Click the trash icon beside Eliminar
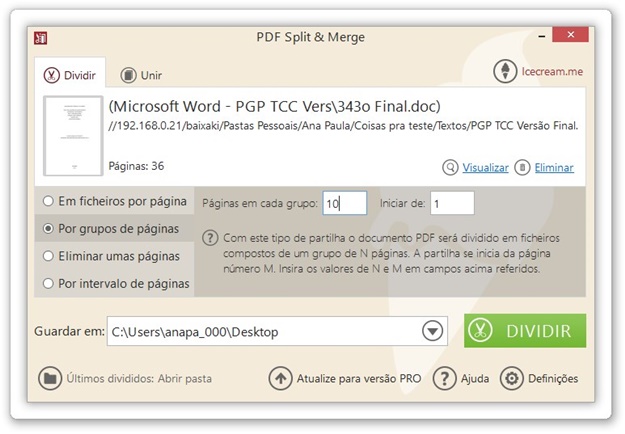Screen dimensions: 625x434 [x=523, y=167]
